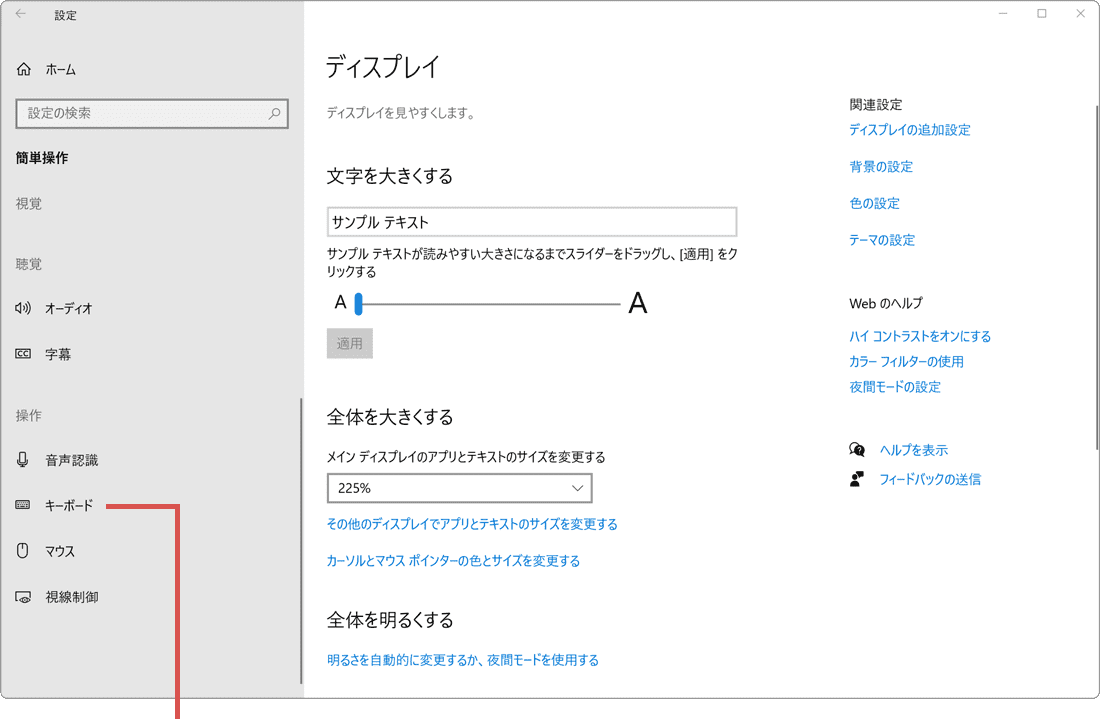
Task: Open 字幕 settings via the CC icon
Action: [x=21, y=353]
